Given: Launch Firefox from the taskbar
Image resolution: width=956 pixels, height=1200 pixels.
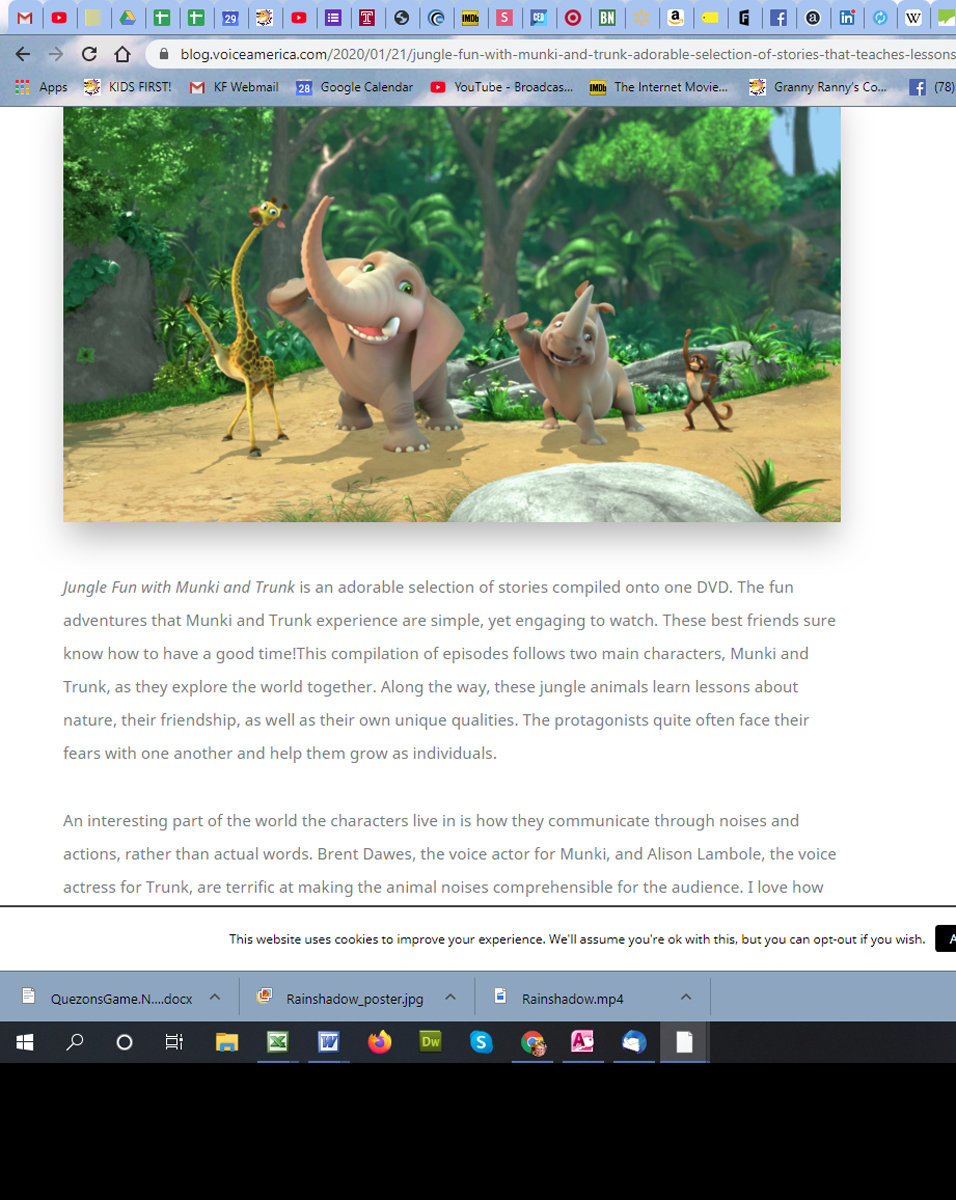Looking at the screenshot, I should coord(380,1042).
